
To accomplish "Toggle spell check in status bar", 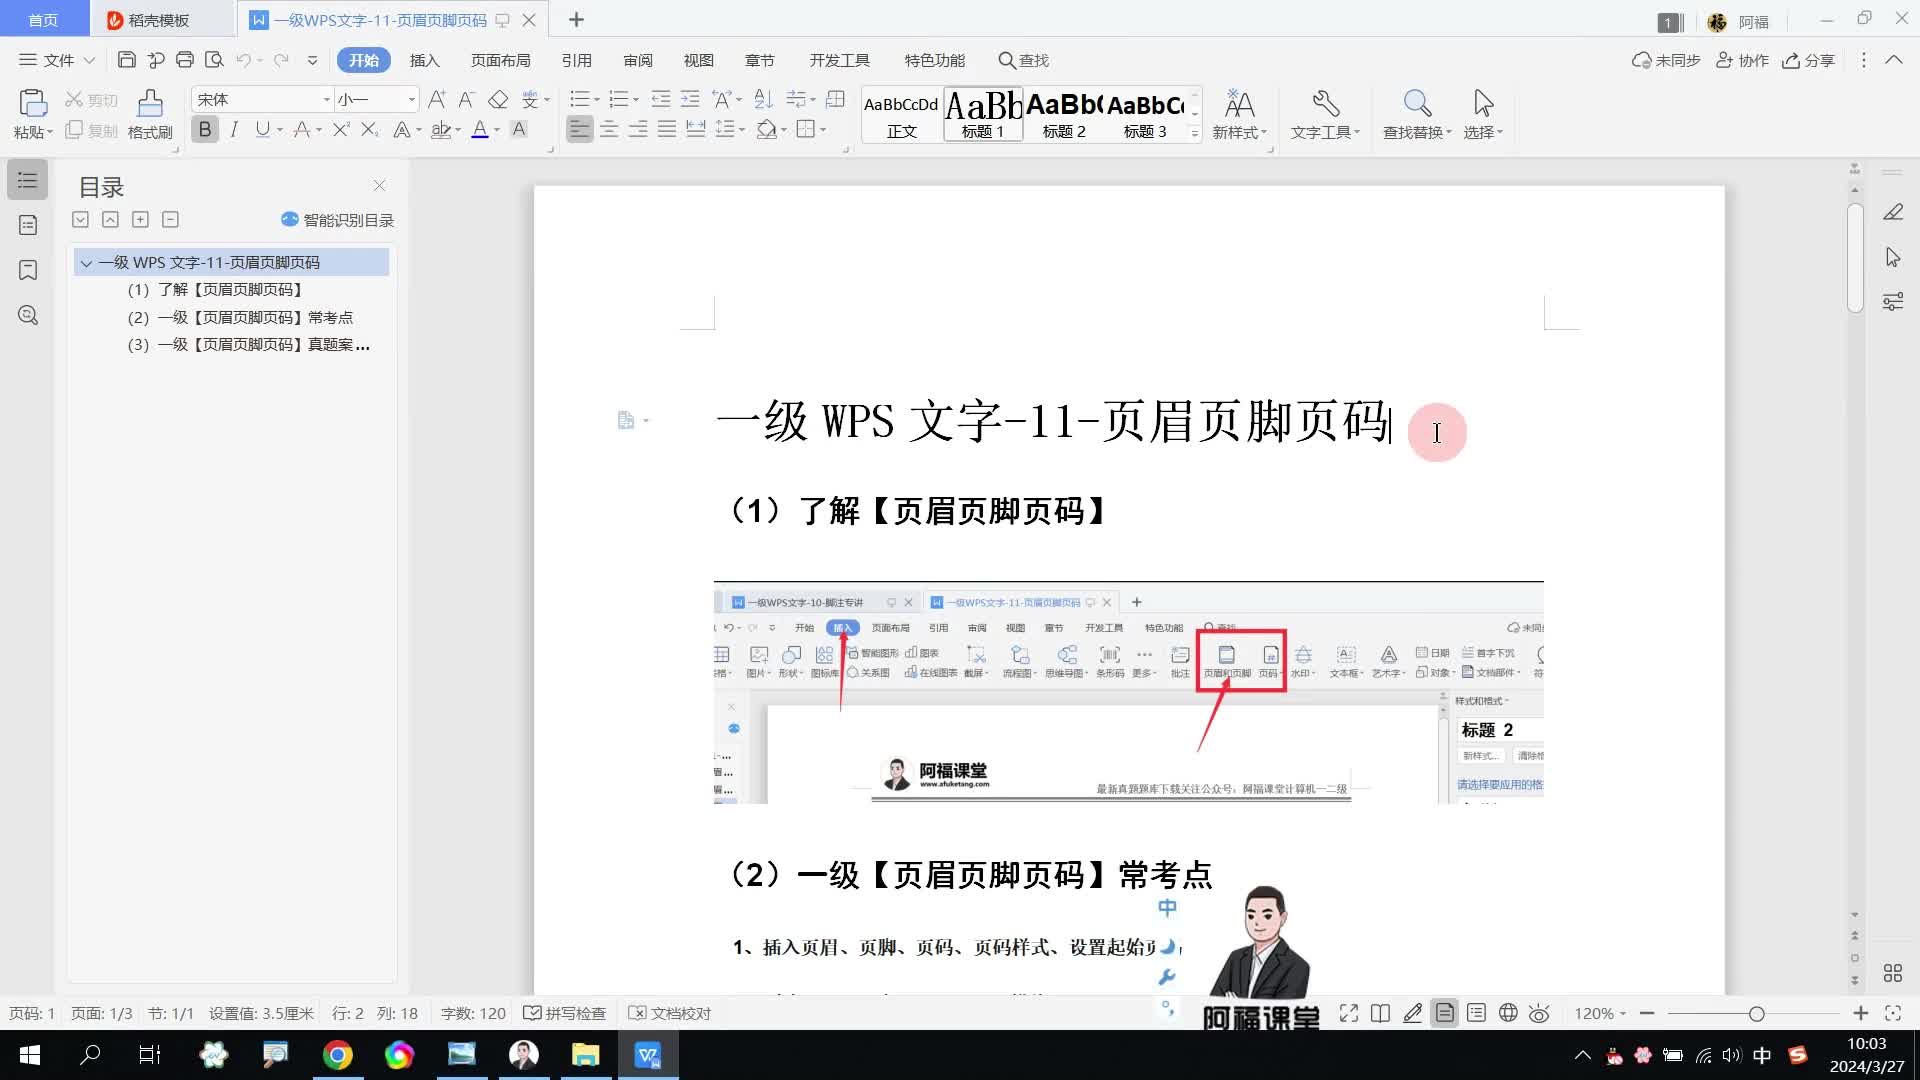I will [565, 1013].
